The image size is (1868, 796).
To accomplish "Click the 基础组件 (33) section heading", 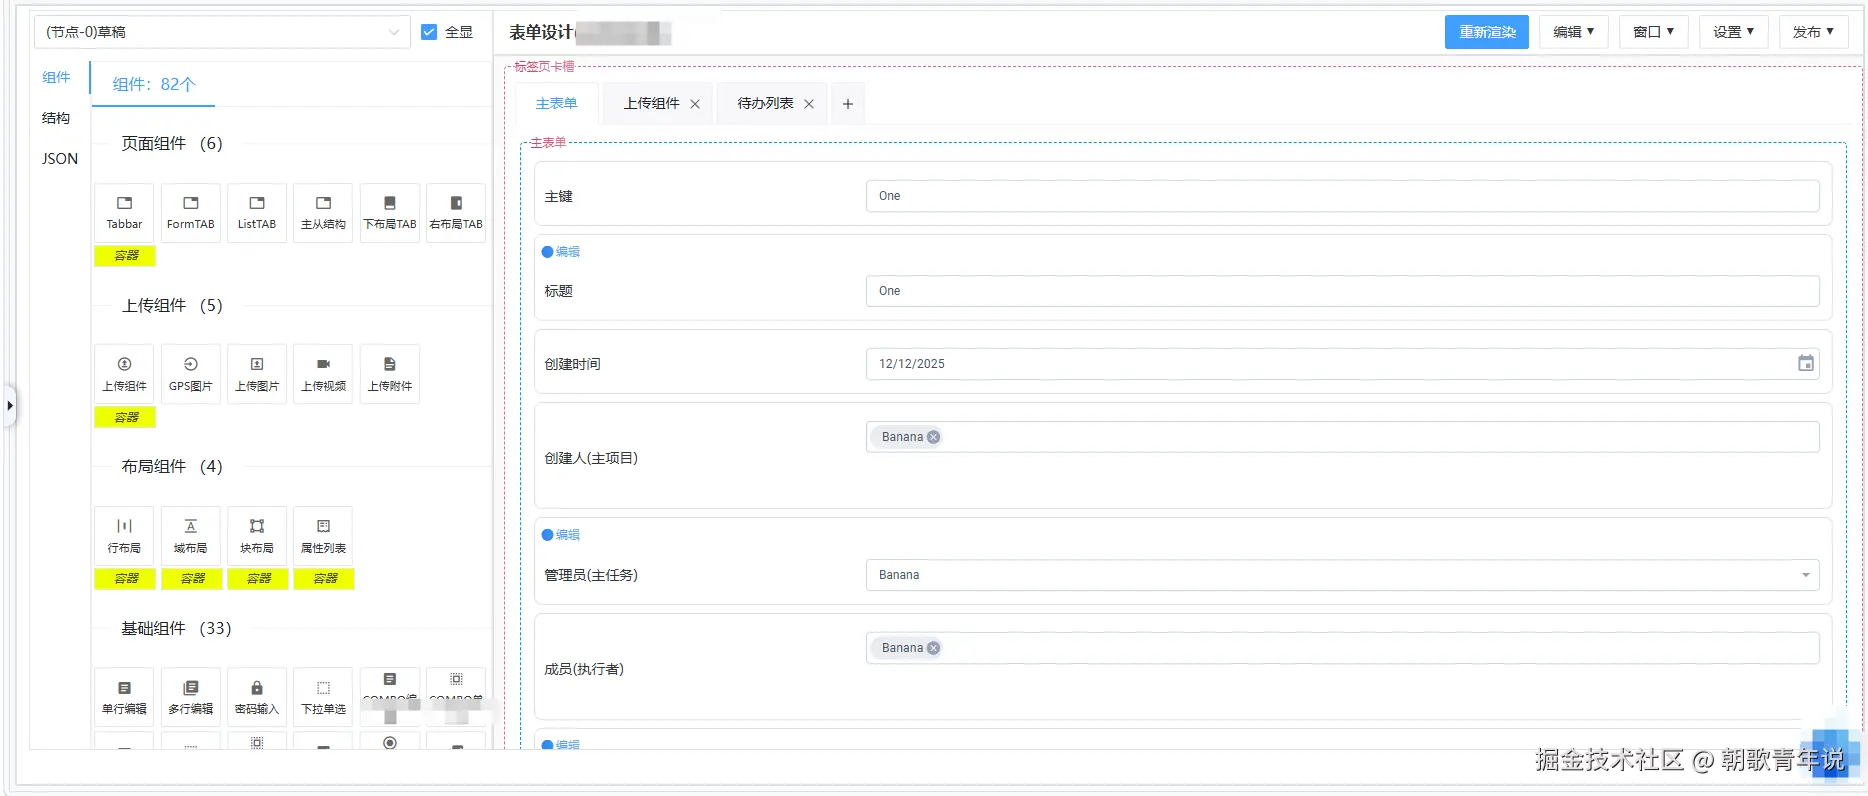I will pyautogui.click(x=176, y=628).
